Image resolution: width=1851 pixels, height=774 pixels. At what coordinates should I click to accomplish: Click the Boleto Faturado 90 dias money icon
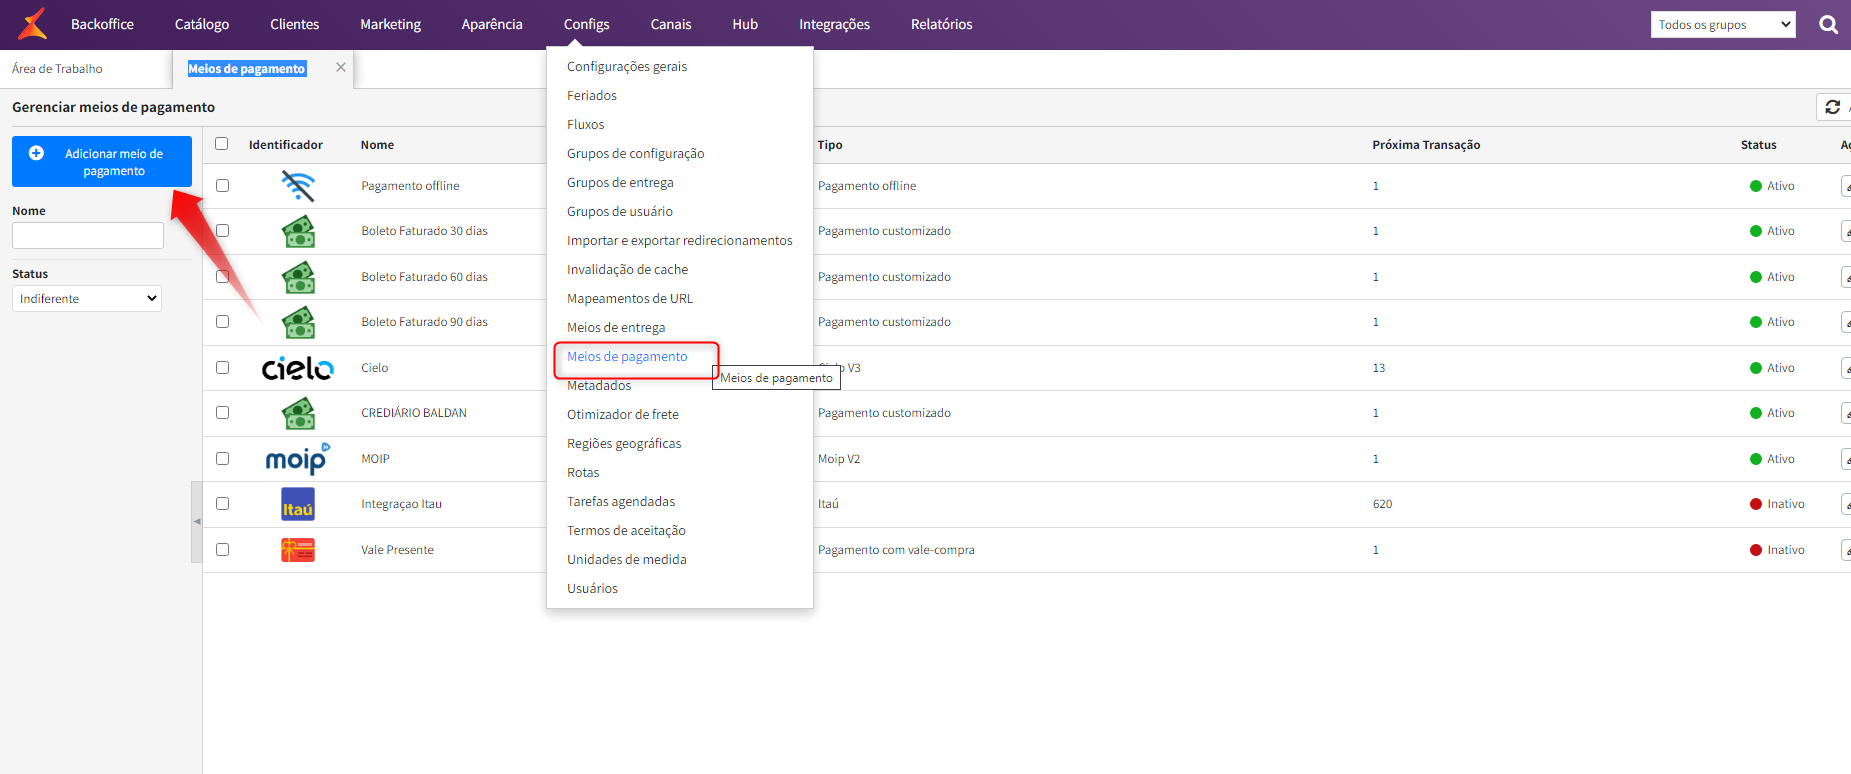click(298, 322)
